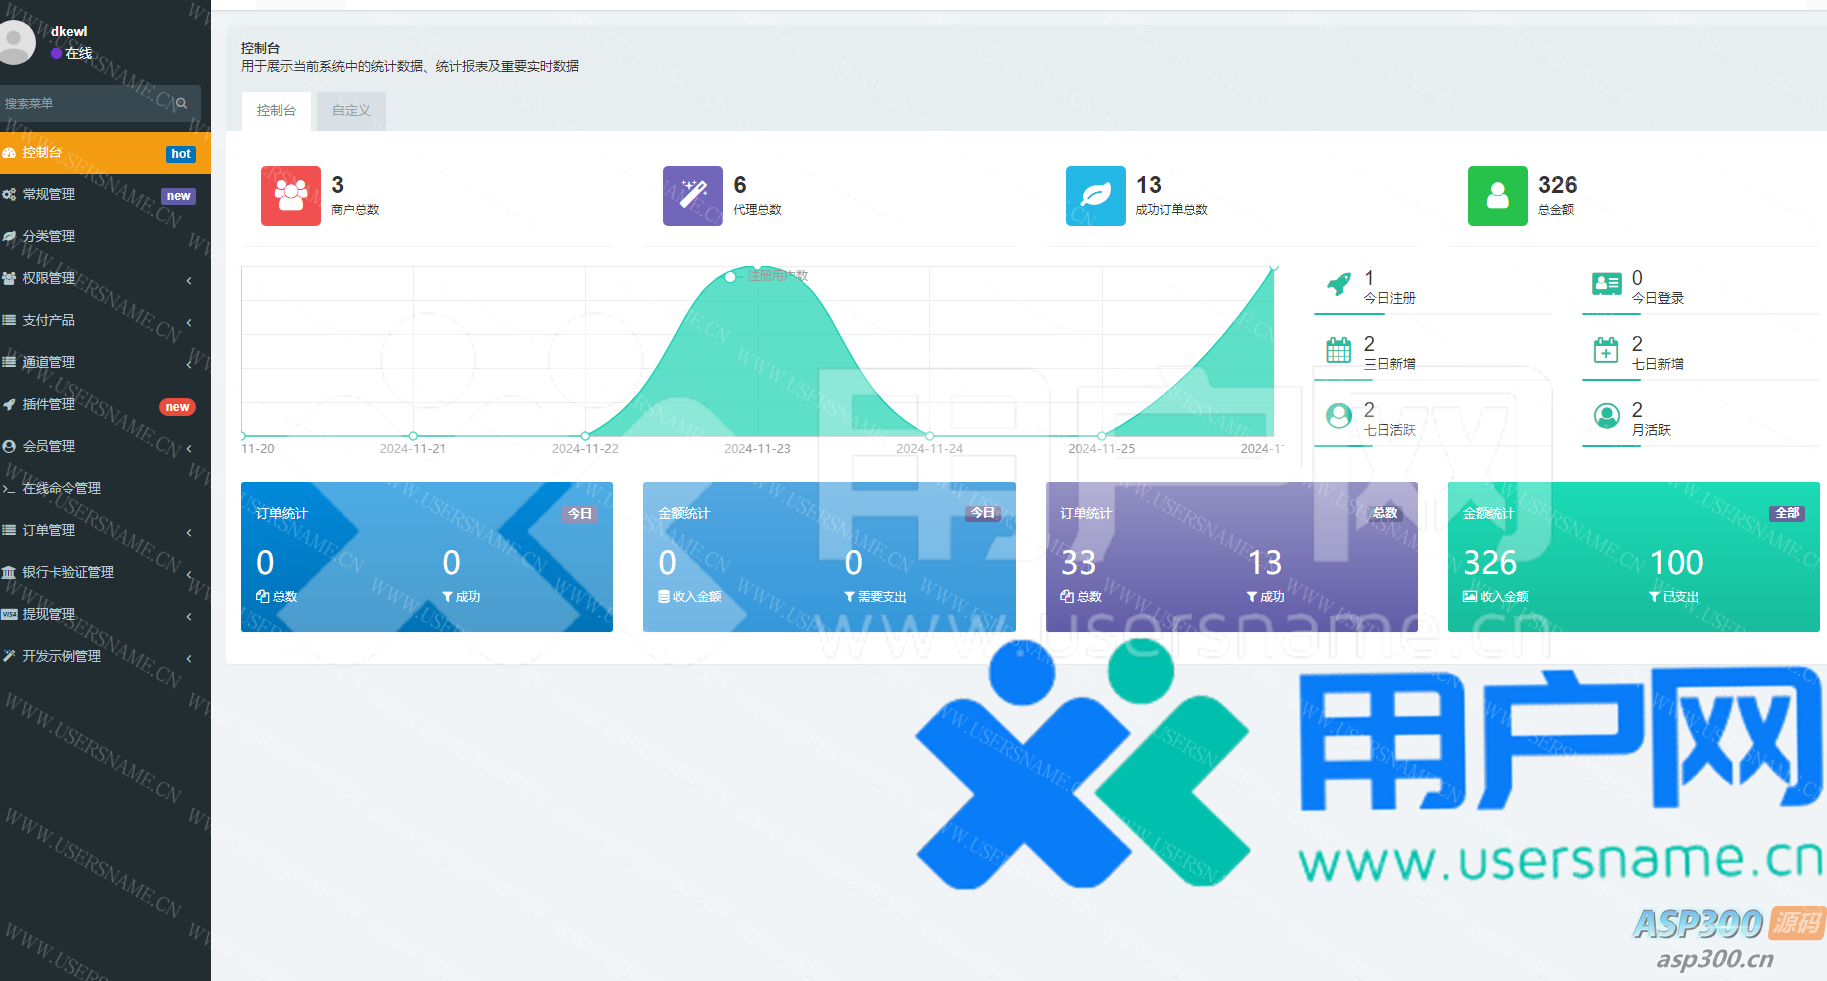This screenshot has width=1827, height=981.
Task: Click the ID card icon for 今日登录
Action: click(1606, 285)
